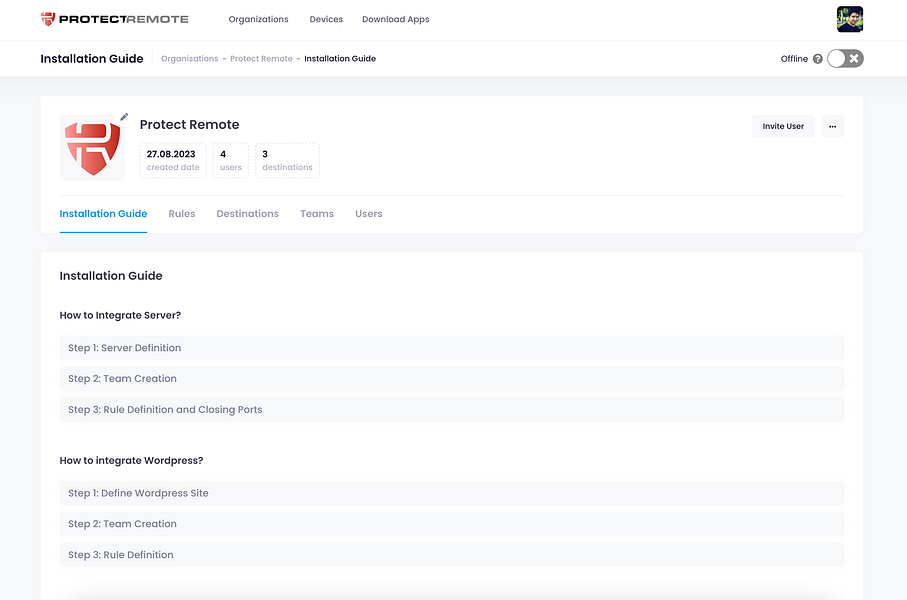The width and height of the screenshot is (907, 600).
Task: Click the Offline help question mark icon
Action: (x=817, y=58)
